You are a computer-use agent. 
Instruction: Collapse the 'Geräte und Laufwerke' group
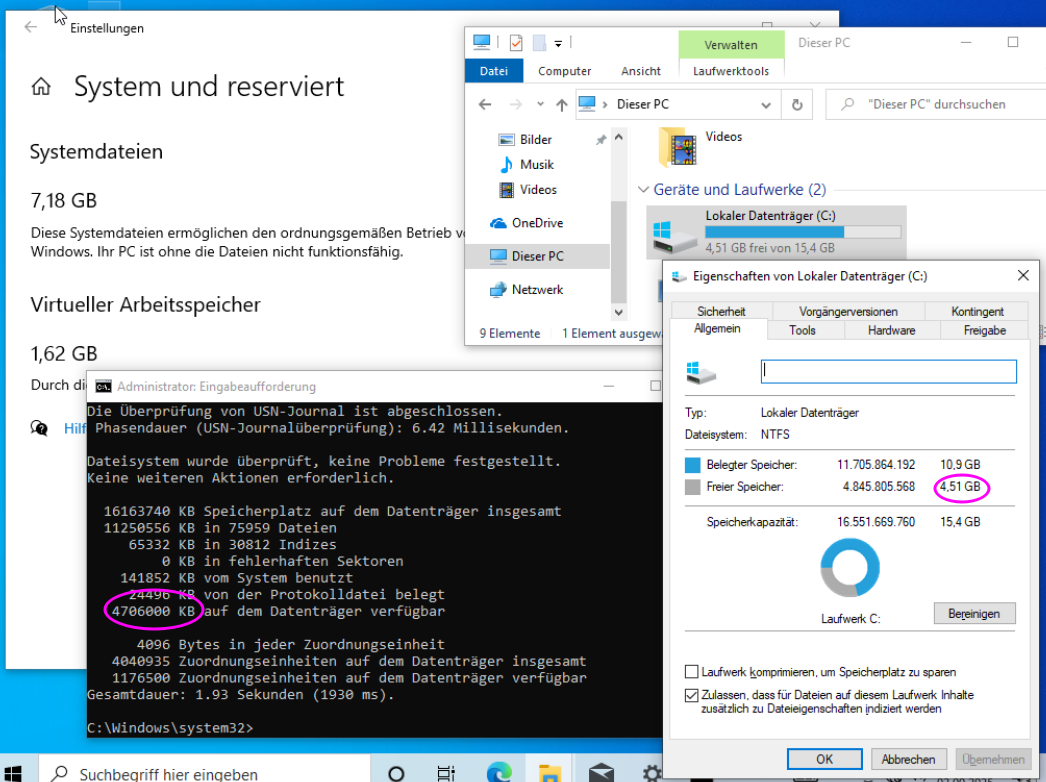pyautogui.click(x=643, y=189)
